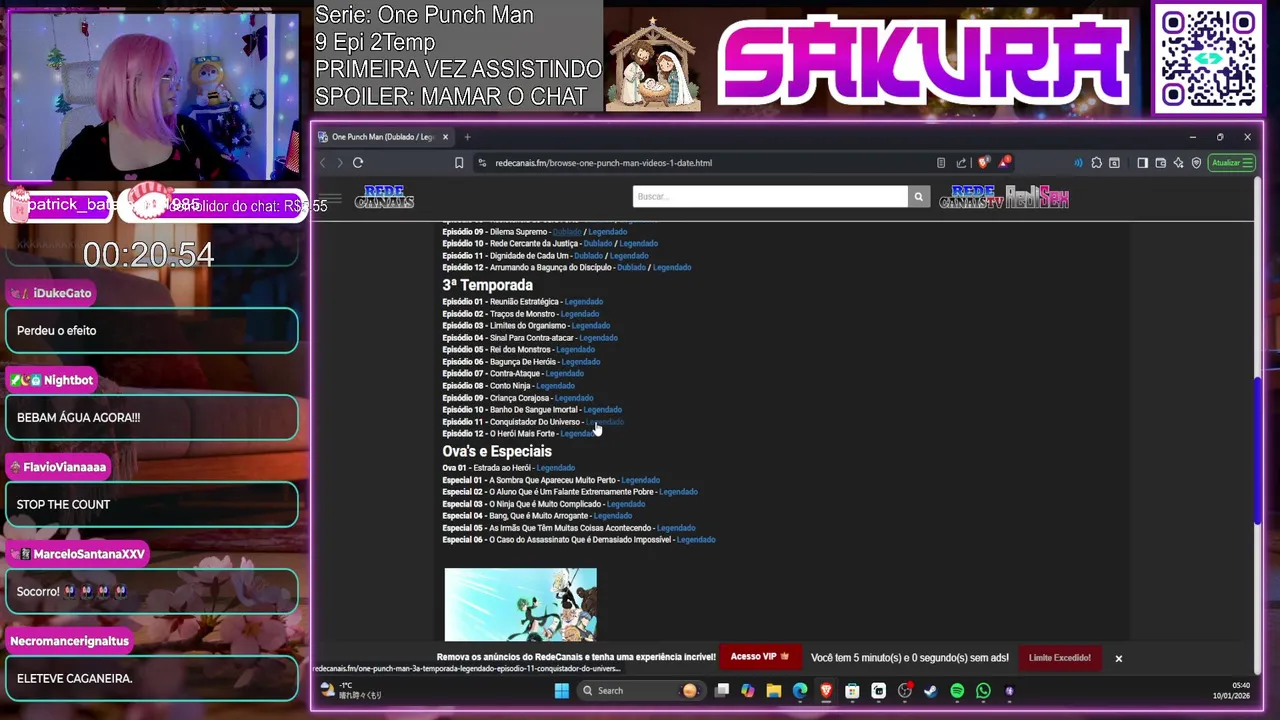Click the site search magnifier button
1280x720 pixels.
point(918,196)
